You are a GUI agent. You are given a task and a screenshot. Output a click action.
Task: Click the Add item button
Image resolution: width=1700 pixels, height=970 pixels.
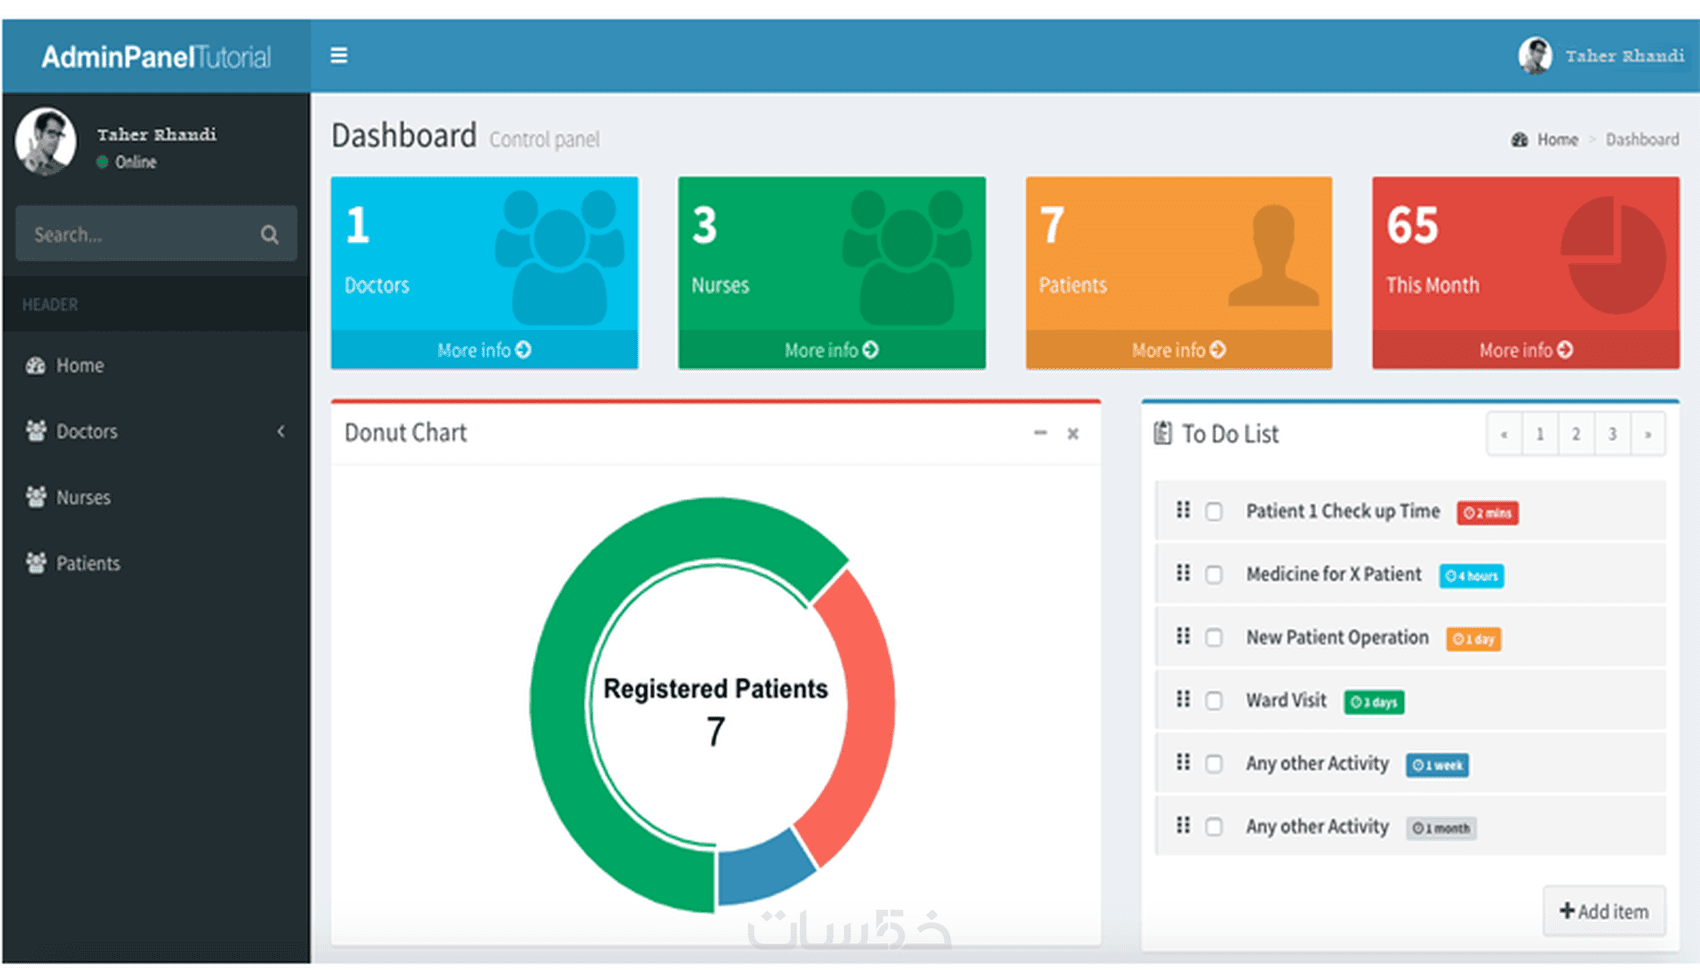click(1604, 911)
